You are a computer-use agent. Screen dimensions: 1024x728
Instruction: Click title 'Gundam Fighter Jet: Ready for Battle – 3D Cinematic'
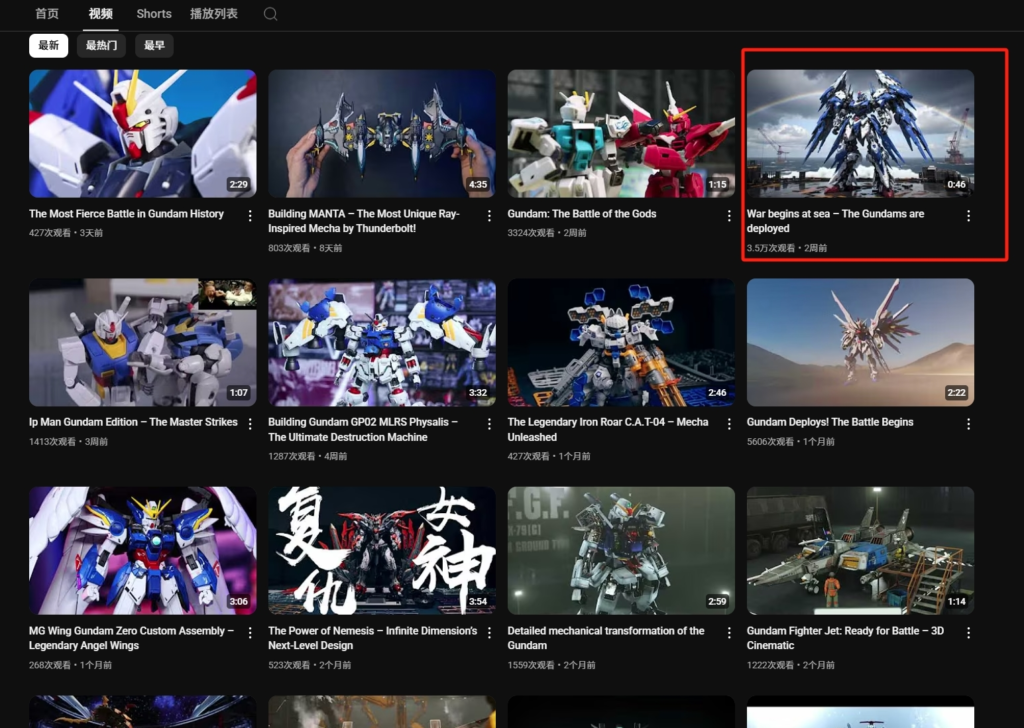click(x=845, y=638)
